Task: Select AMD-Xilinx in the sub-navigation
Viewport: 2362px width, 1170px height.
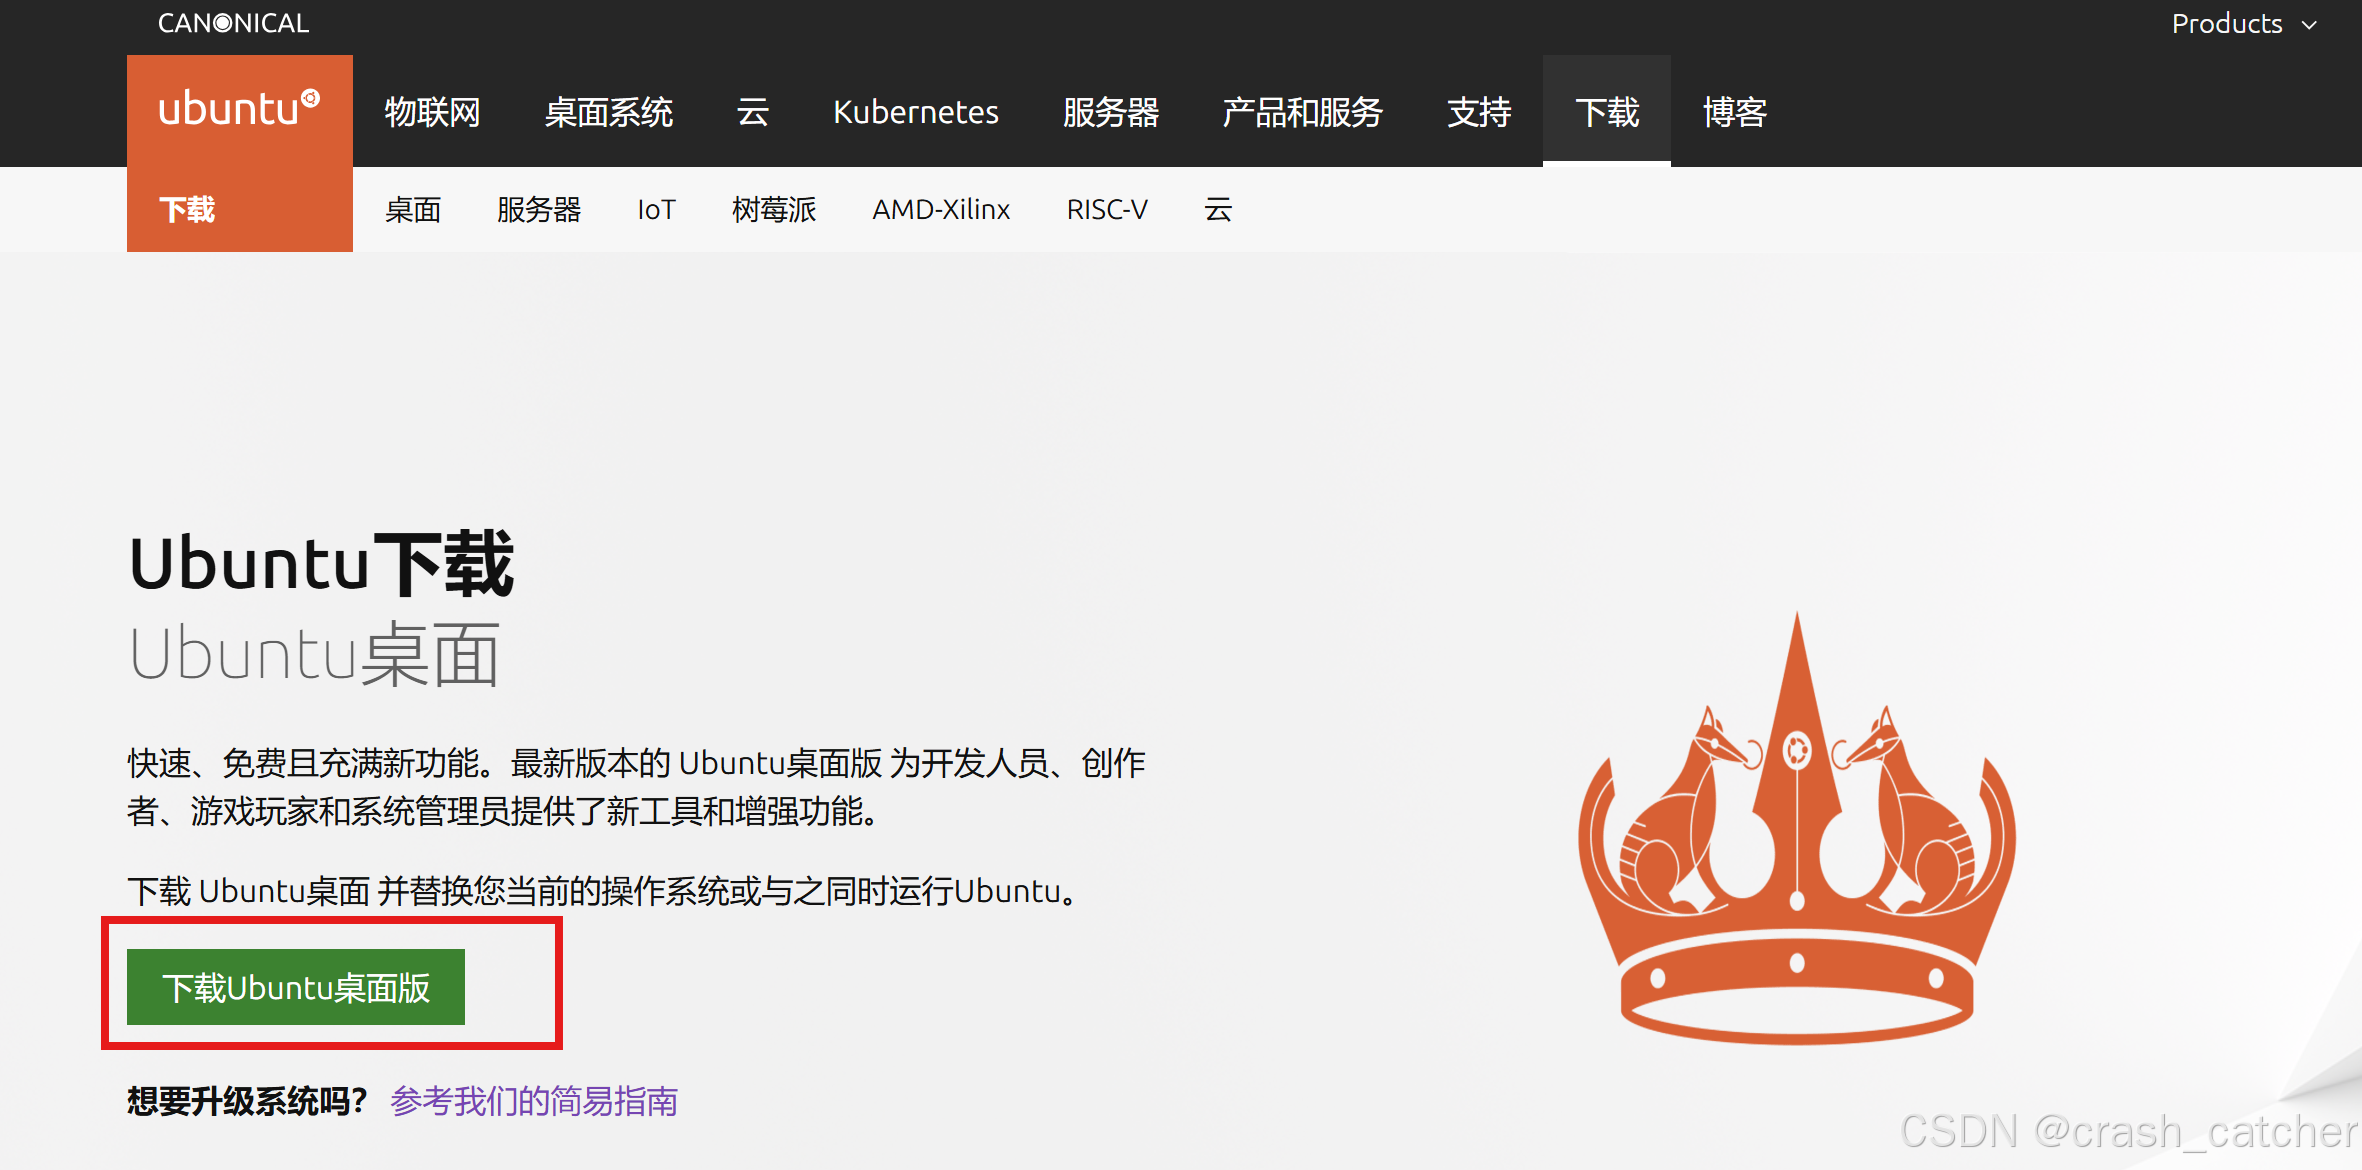Action: click(941, 209)
